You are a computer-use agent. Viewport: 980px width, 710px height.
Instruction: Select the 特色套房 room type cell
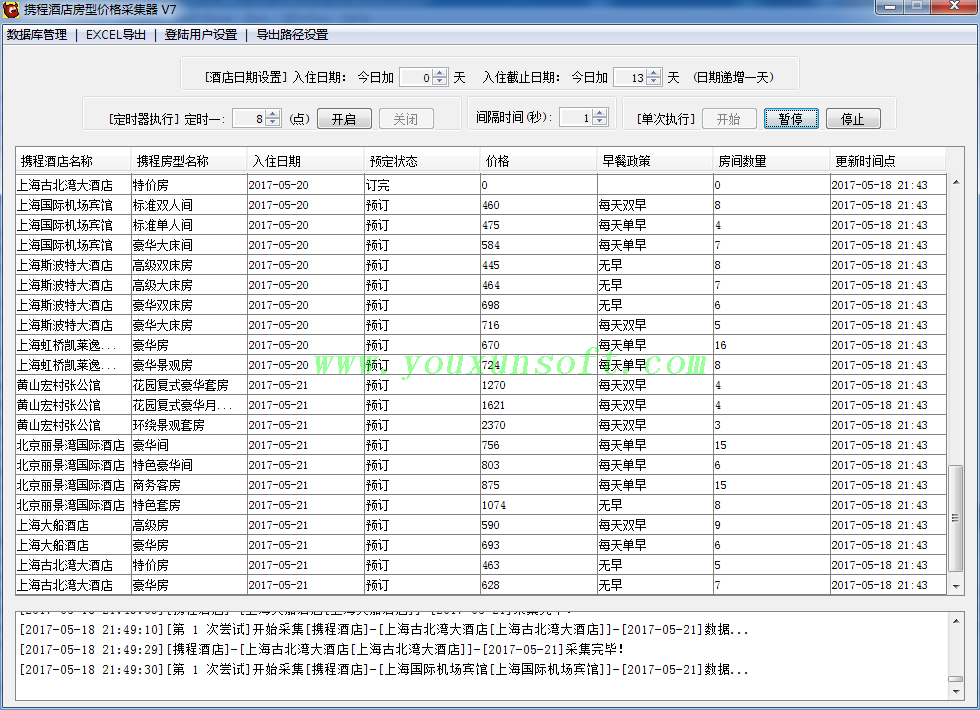189,505
